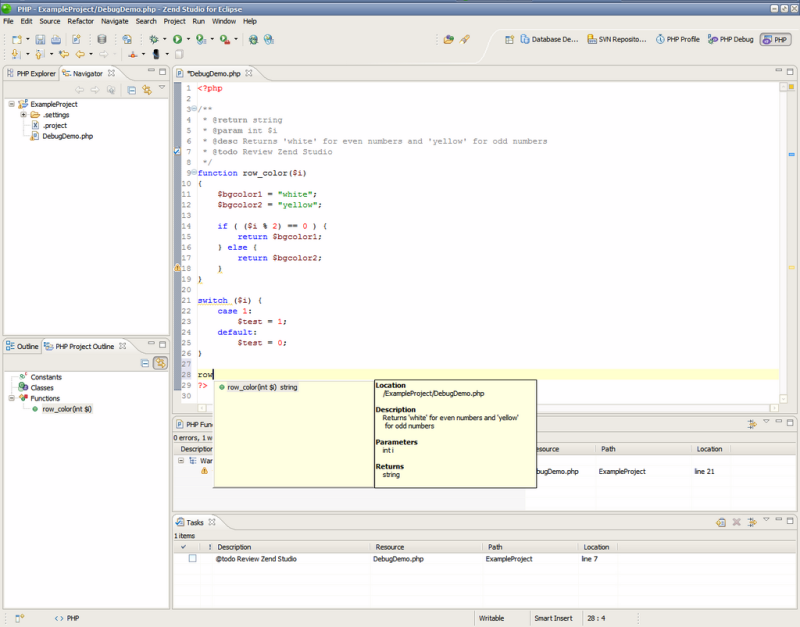Click Collapse All in PHP Project Outline
The width and height of the screenshot is (800, 627).
[145, 363]
